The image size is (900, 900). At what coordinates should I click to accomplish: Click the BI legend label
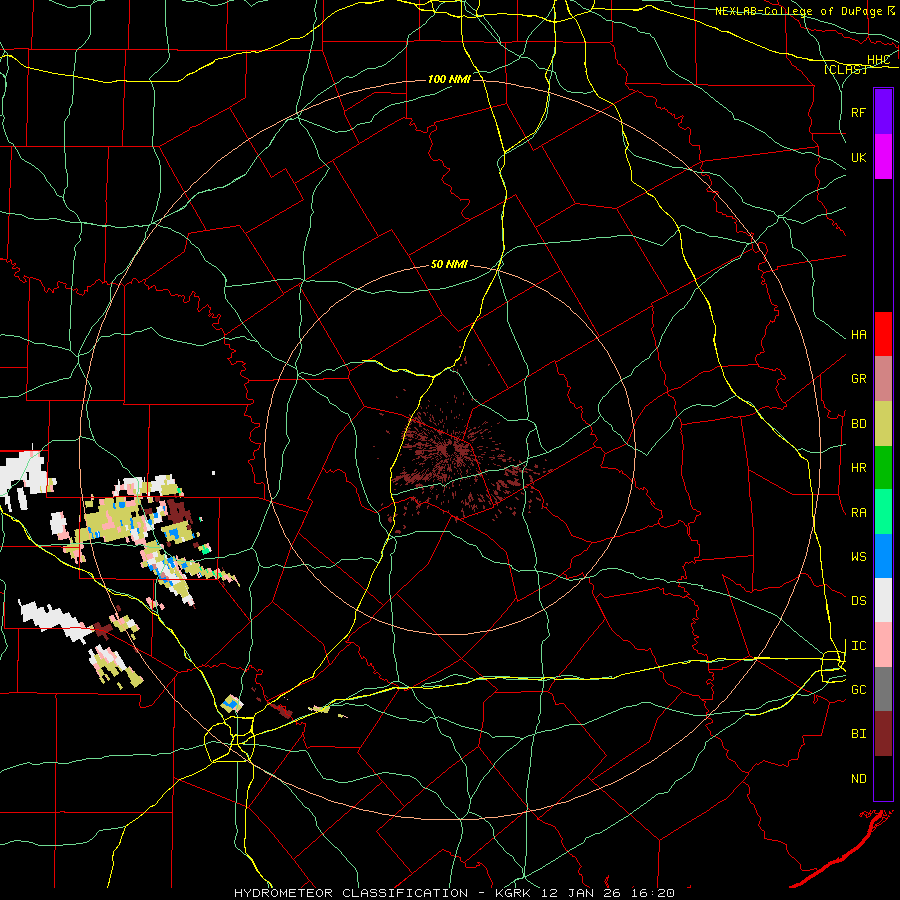(x=858, y=734)
